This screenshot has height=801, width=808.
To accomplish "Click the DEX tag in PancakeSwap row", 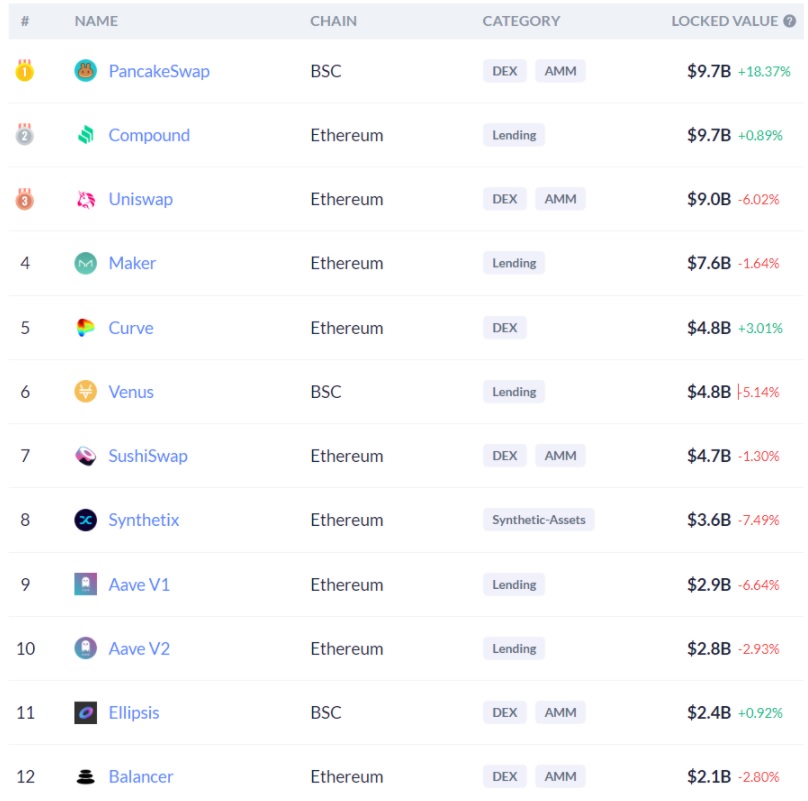I will click(x=504, y=71).
